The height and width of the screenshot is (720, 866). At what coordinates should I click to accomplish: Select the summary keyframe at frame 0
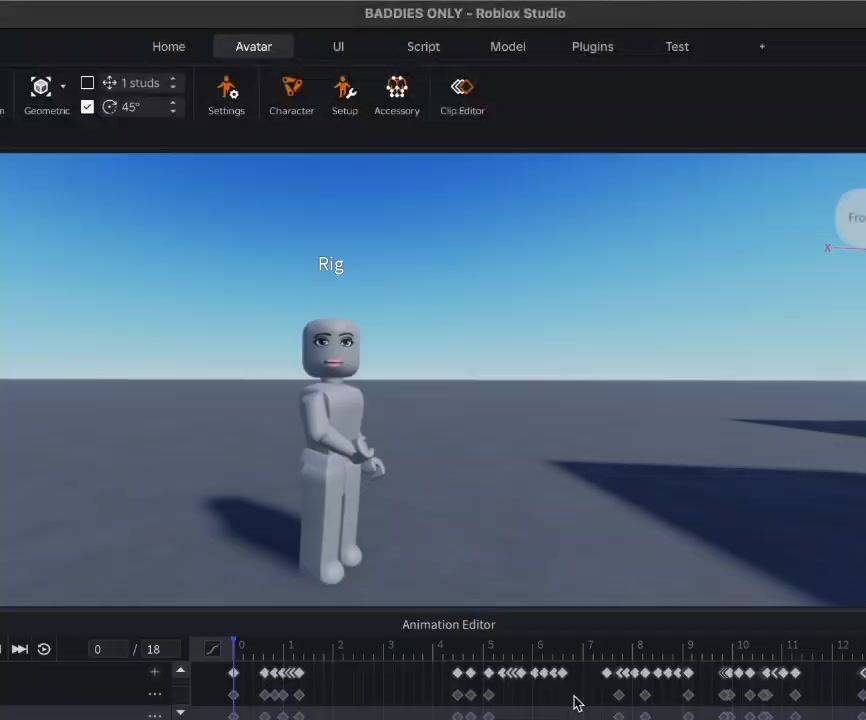click(x=234, y=673)
